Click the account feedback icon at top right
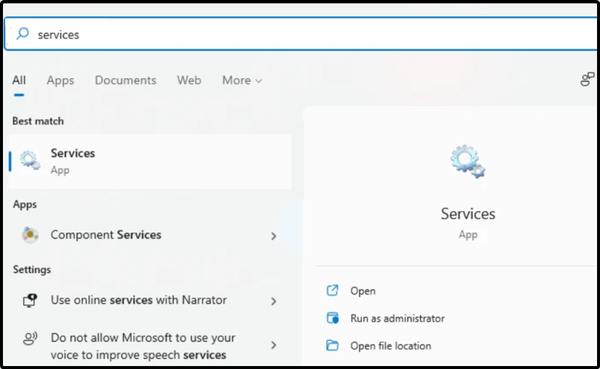The height and width of the screenshot is (369, 600). click(x=587, y=79)
